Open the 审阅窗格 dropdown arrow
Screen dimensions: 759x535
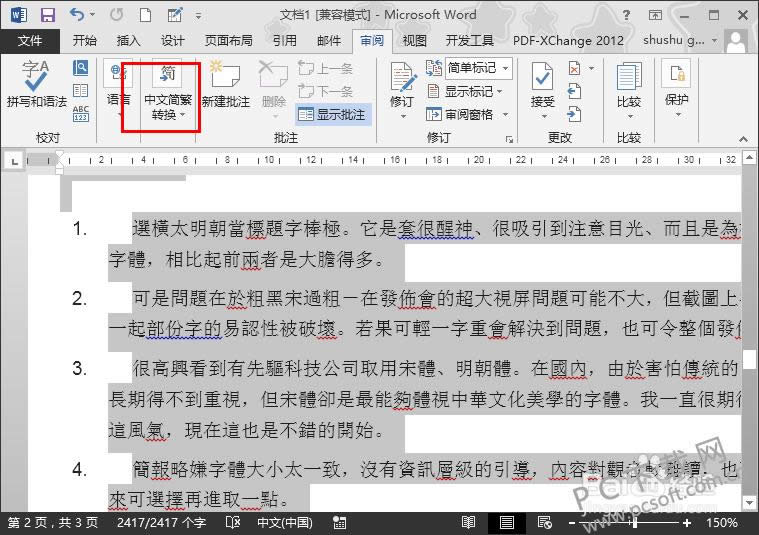505,115
